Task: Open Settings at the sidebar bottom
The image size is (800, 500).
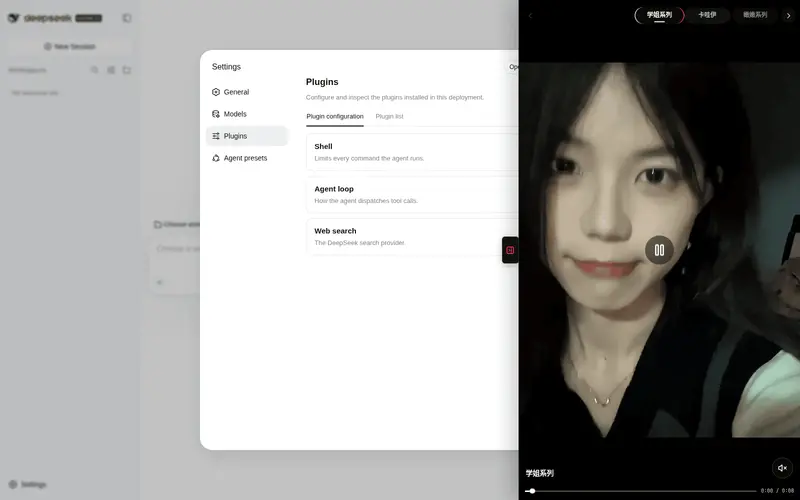Action: click(x=28, y=484)
